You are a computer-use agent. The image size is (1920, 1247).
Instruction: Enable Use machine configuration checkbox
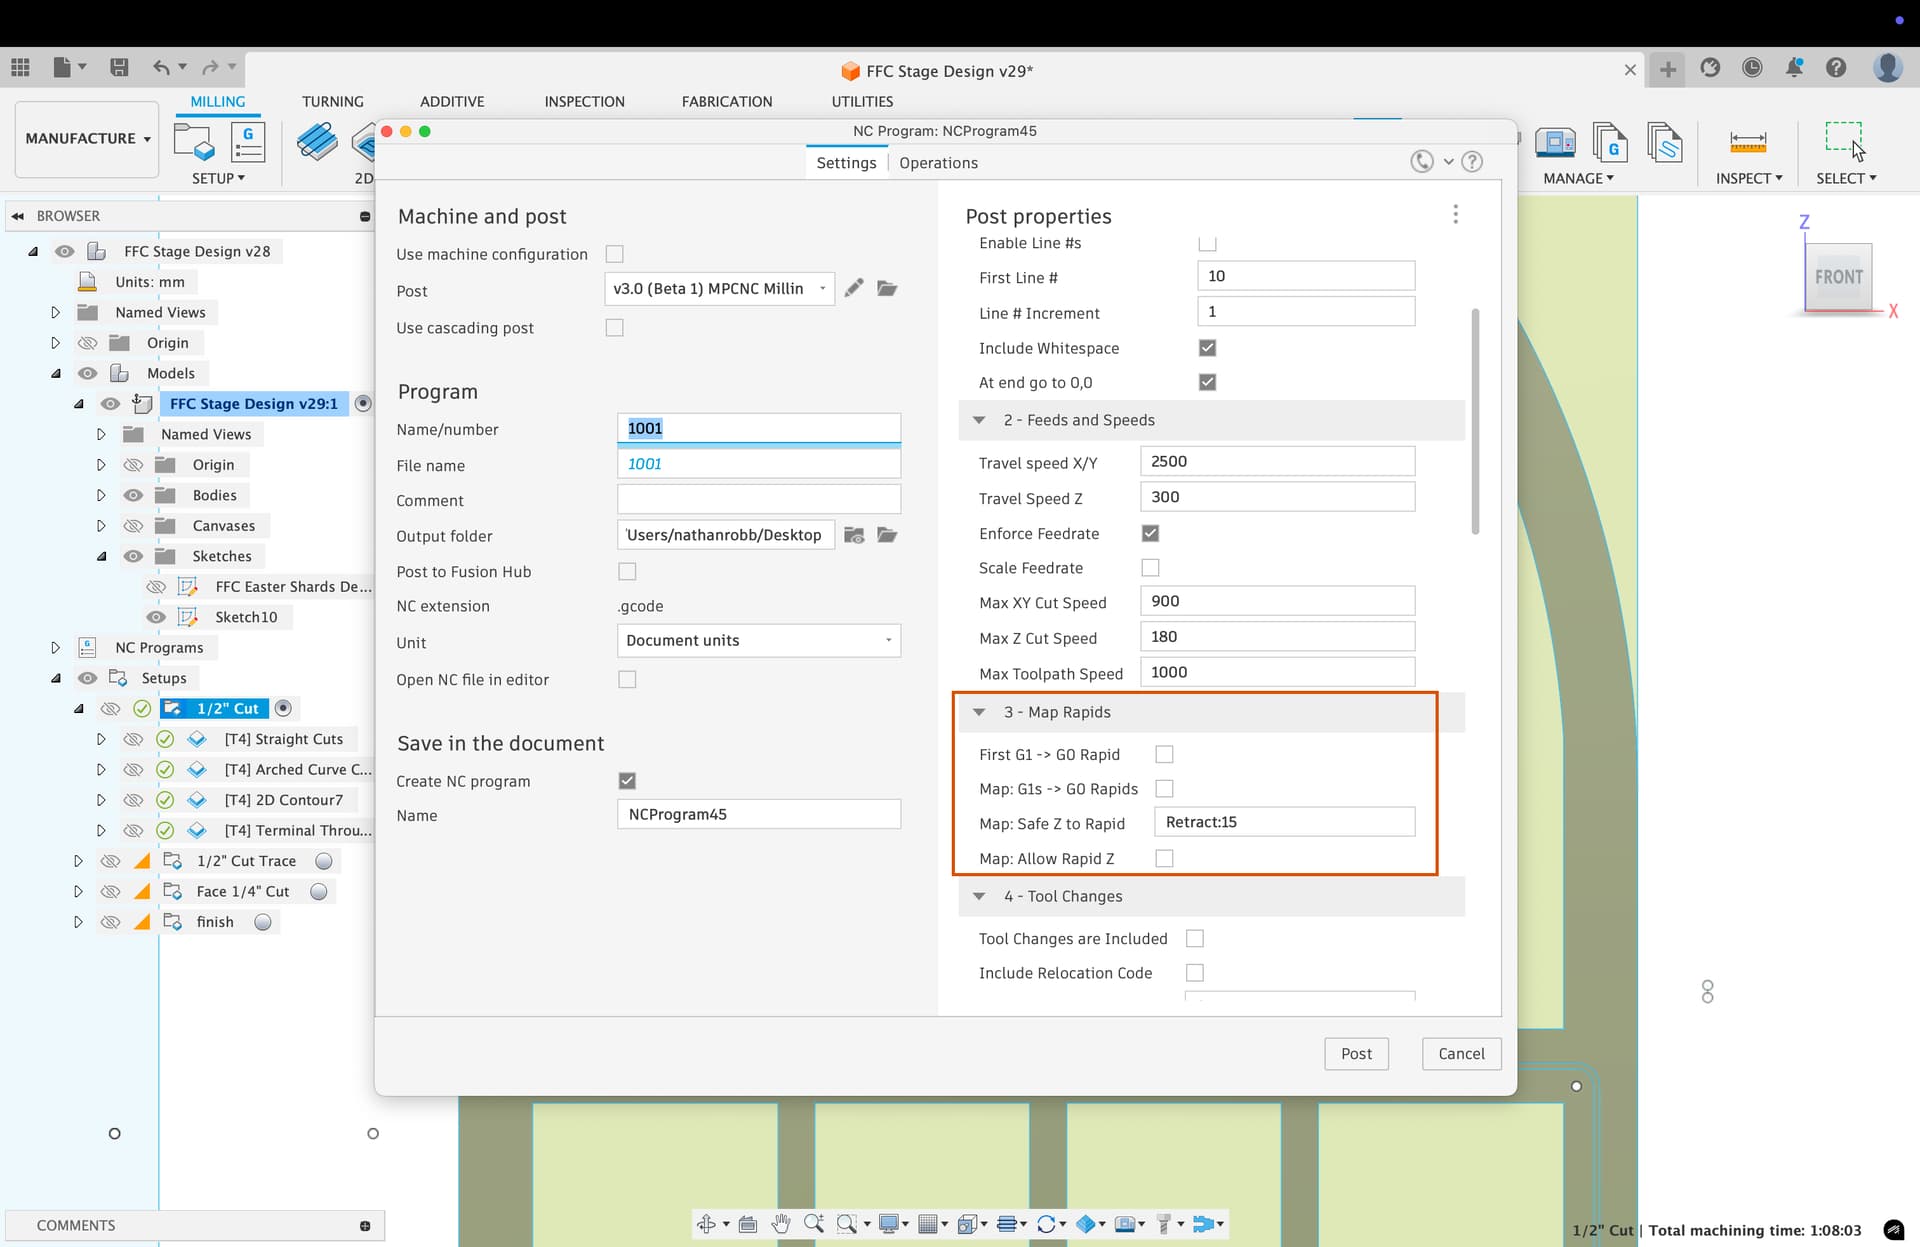pyautogui.click(x=614, y=254)
